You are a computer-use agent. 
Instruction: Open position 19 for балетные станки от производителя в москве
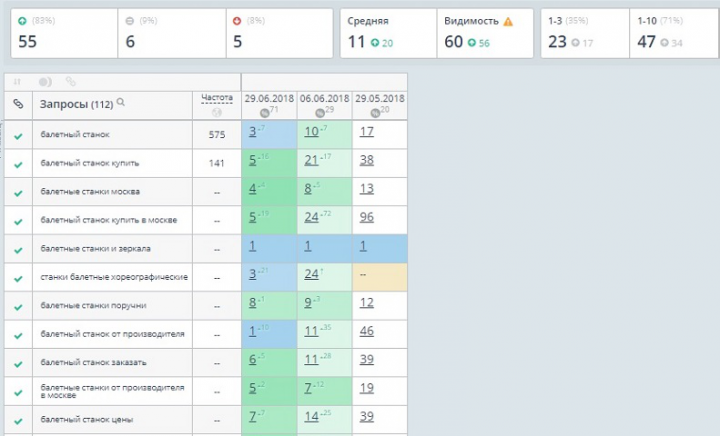[x=366, y=388]
